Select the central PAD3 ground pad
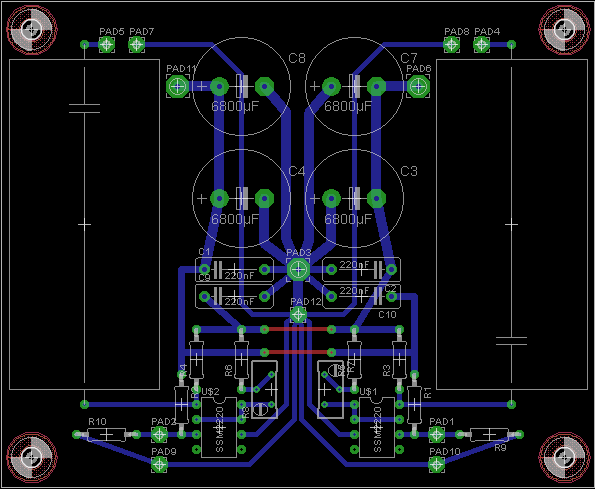This screenshot has height=489, width=595. (x=298, y=270)
